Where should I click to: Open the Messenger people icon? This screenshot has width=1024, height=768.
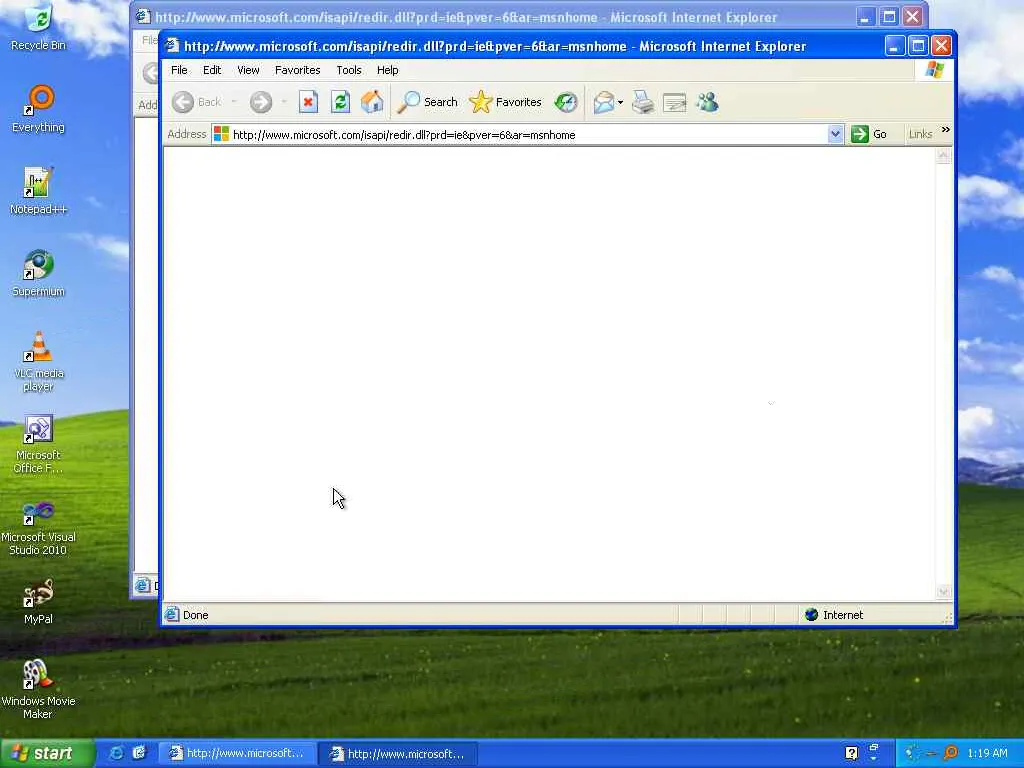[707, 102]
